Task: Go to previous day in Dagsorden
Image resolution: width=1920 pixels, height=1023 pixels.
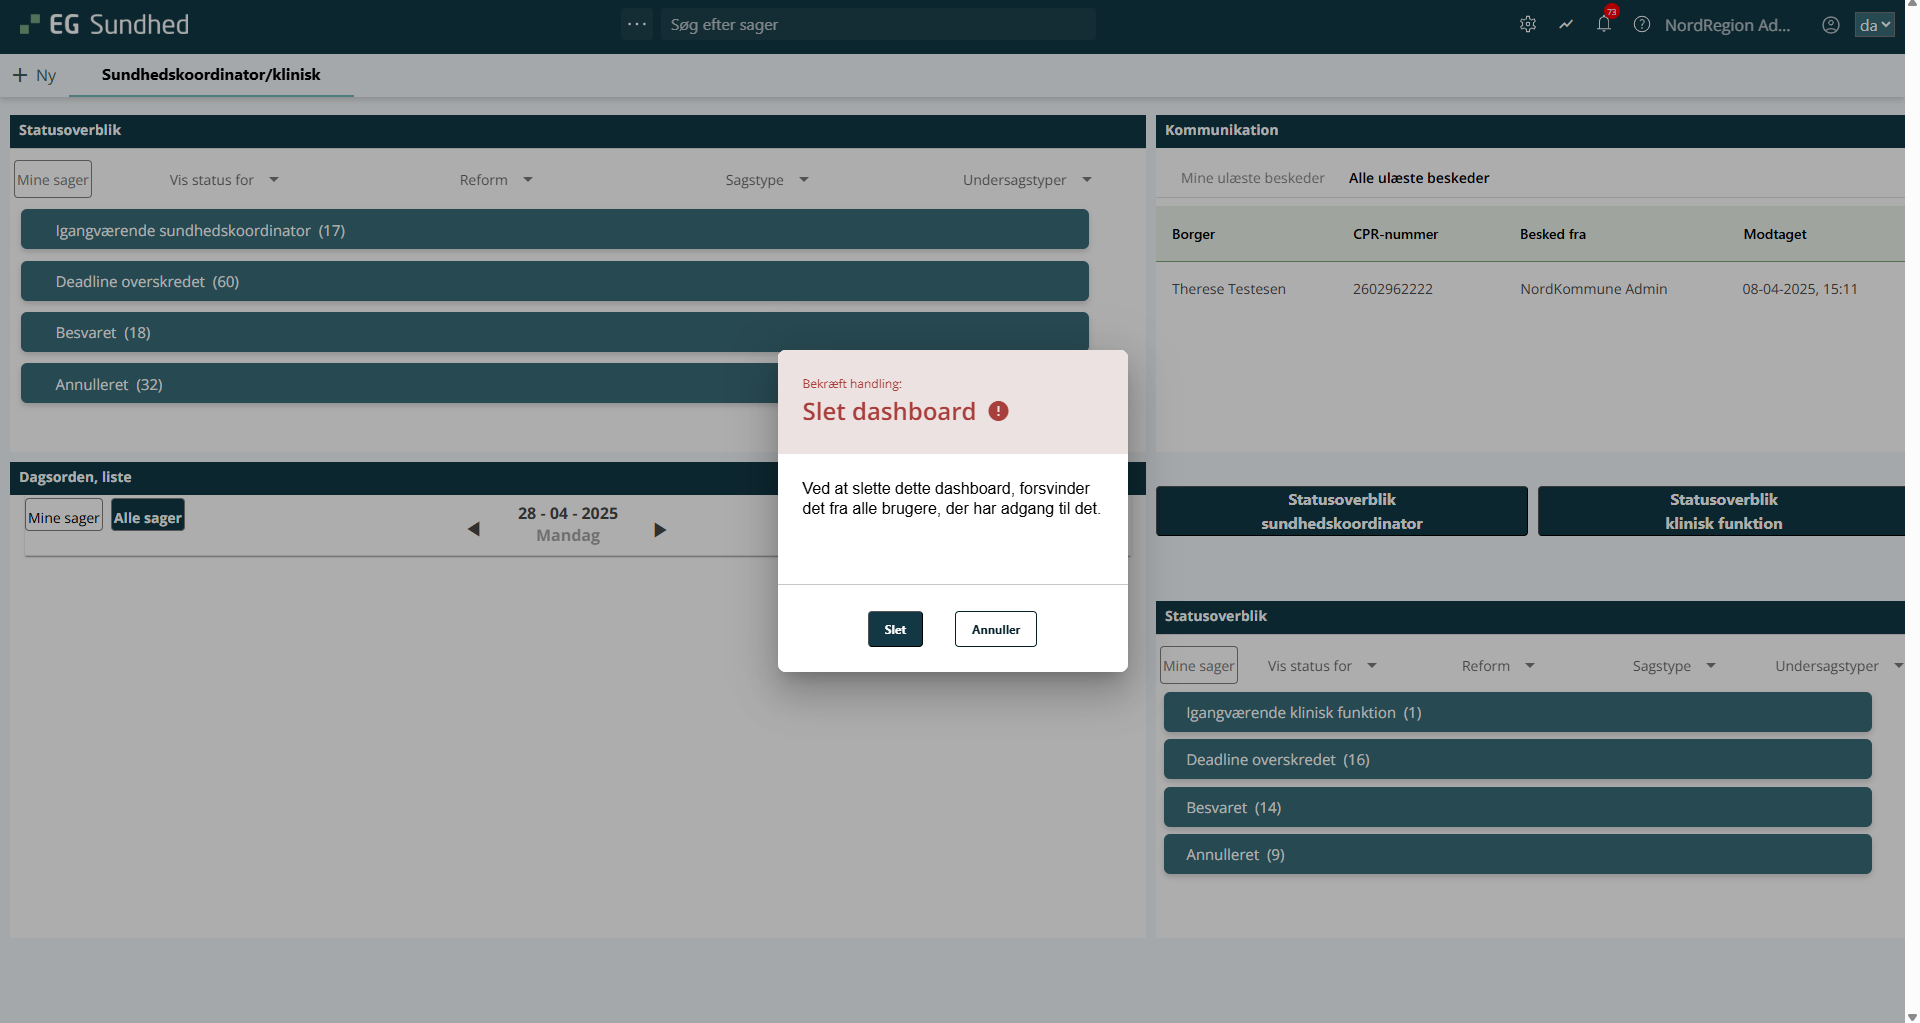Action: click(474, 529)
